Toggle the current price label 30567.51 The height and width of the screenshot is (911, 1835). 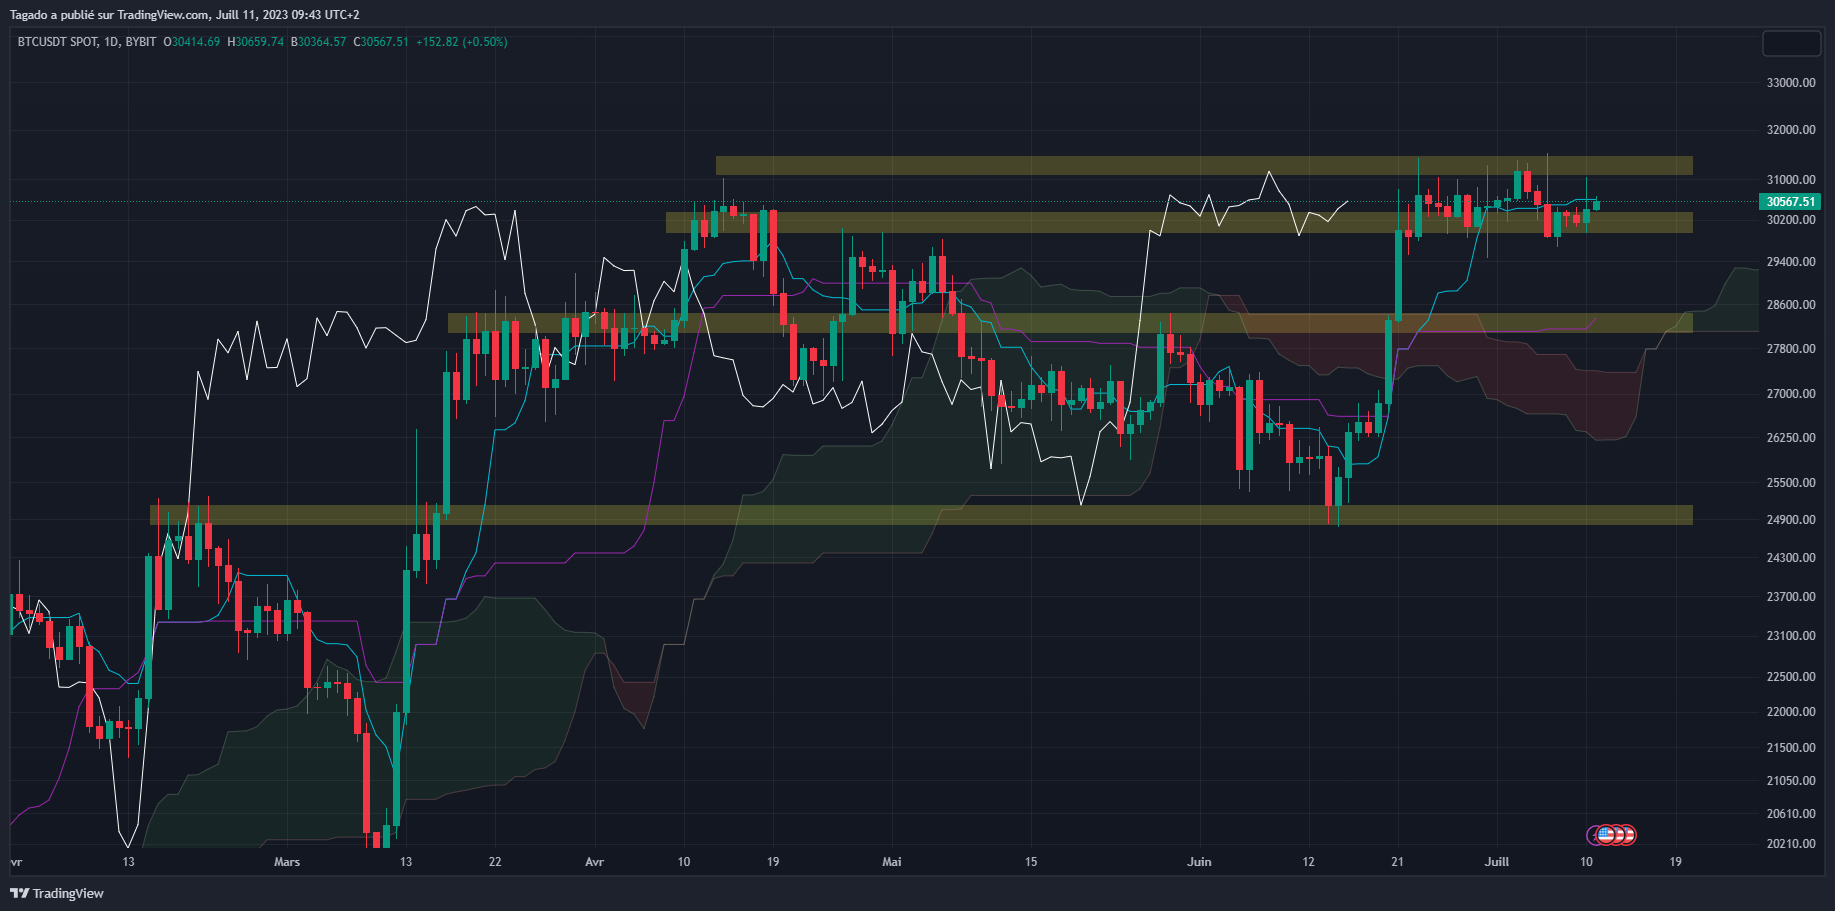1790,201
